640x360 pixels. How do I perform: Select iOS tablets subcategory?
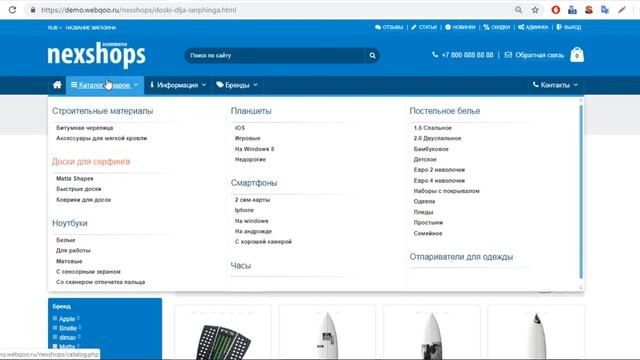[240, 128]
